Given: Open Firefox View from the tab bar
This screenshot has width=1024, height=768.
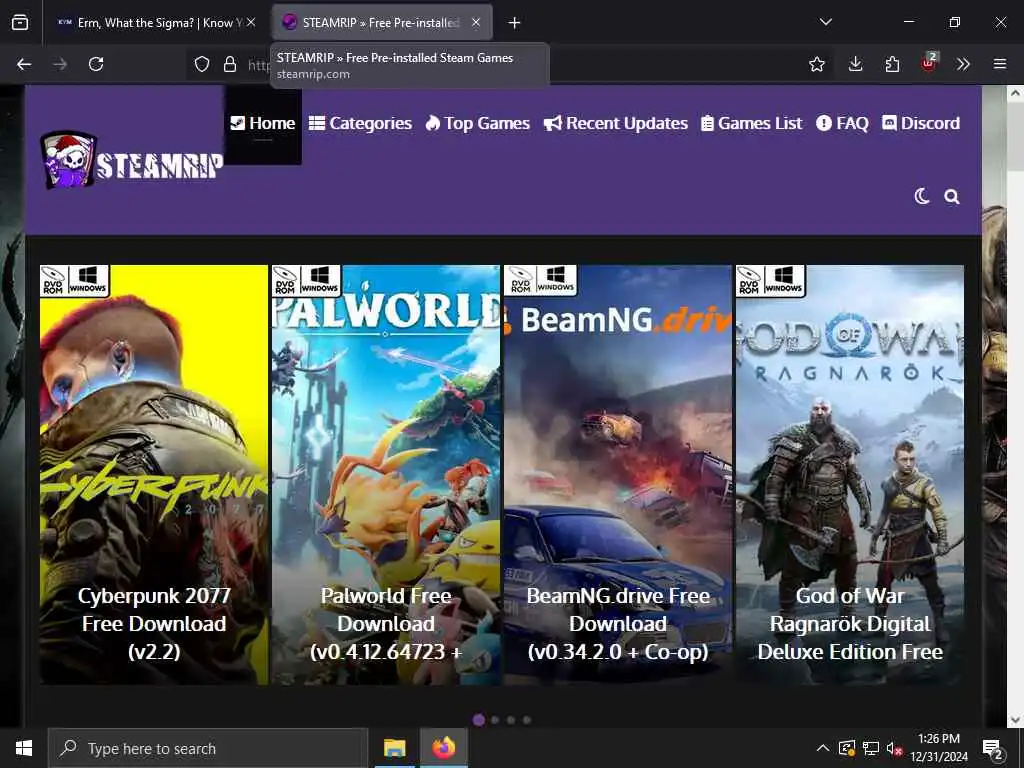Looking at the screenshot, I should point(20,23).
